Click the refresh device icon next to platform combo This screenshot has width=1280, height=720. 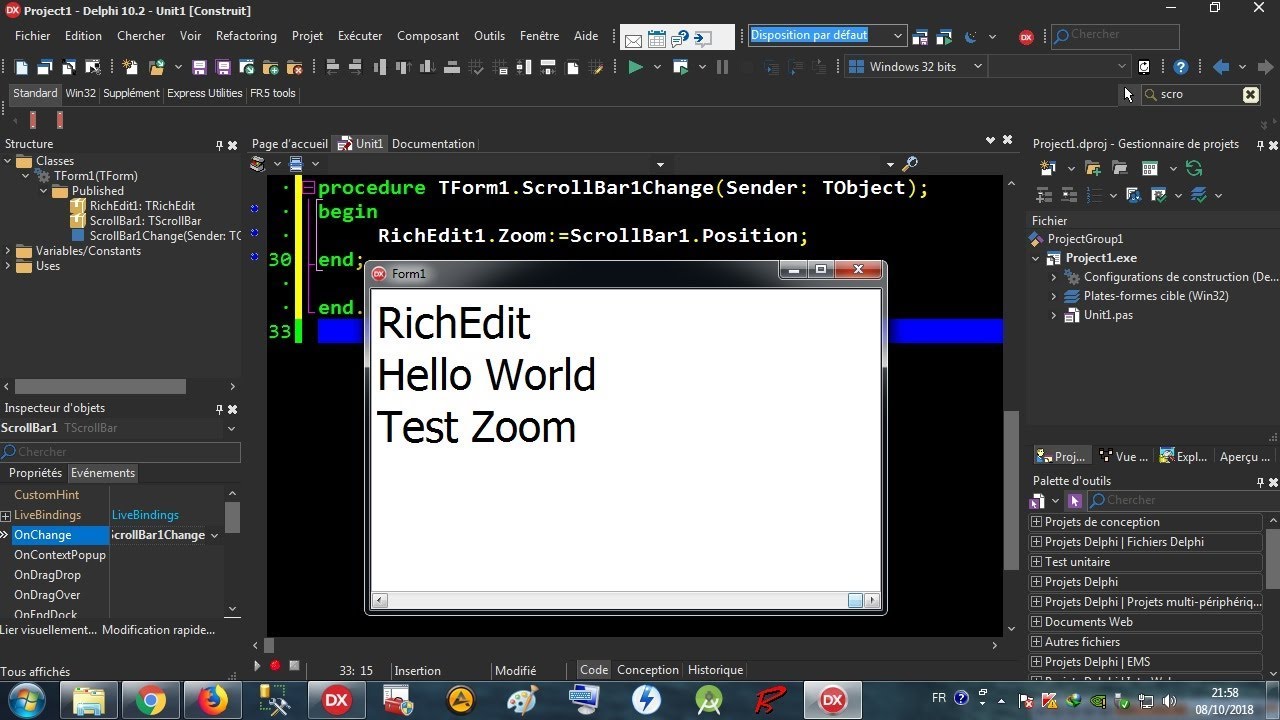pos(1144,67)
